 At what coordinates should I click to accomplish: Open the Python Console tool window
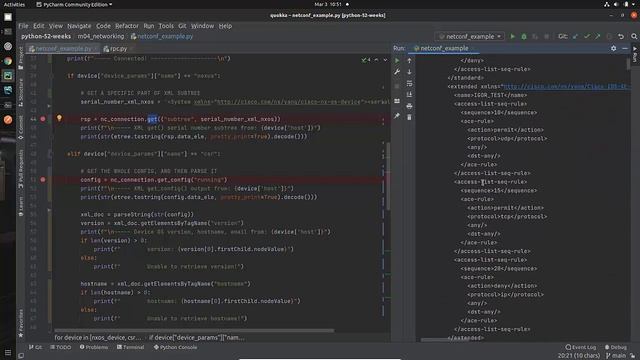point(176,347)
